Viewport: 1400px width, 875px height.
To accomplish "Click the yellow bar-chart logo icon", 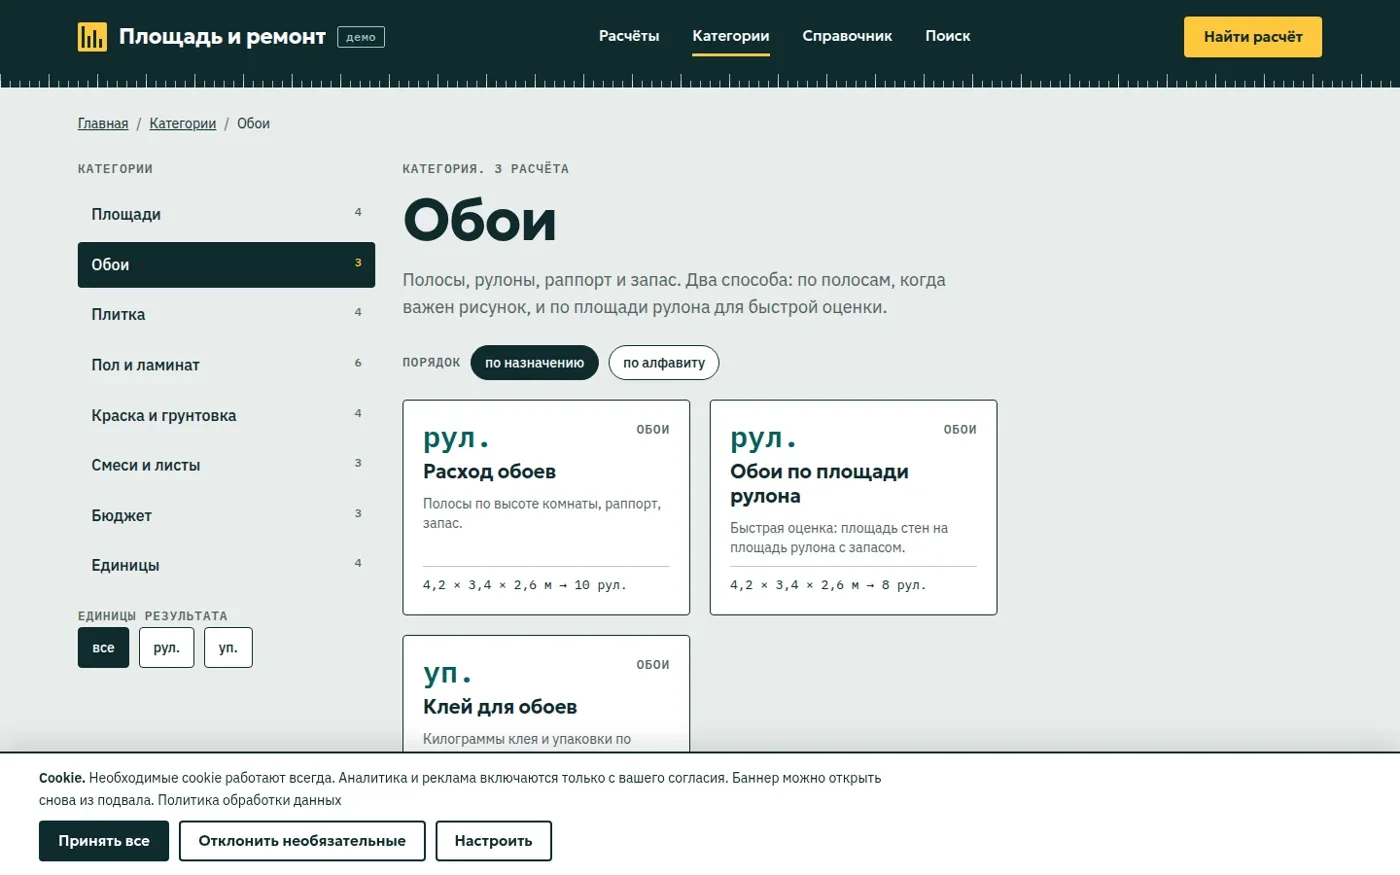I will pos(92,37).
